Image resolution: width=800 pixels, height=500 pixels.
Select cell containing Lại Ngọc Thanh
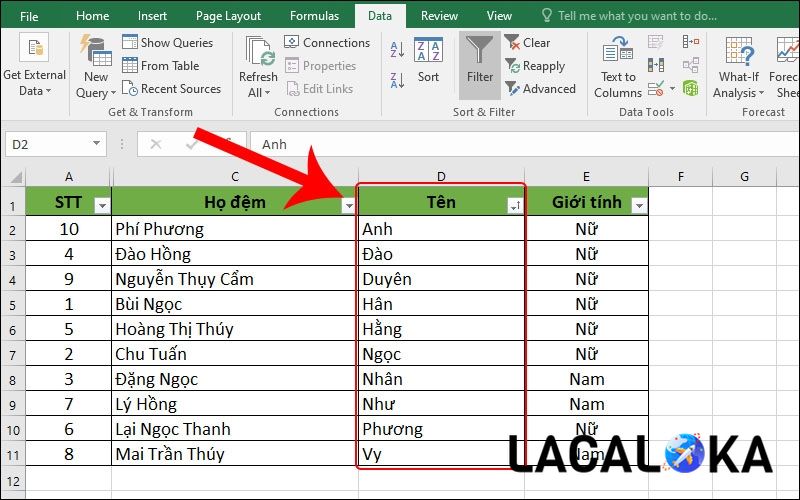(235, 429)
